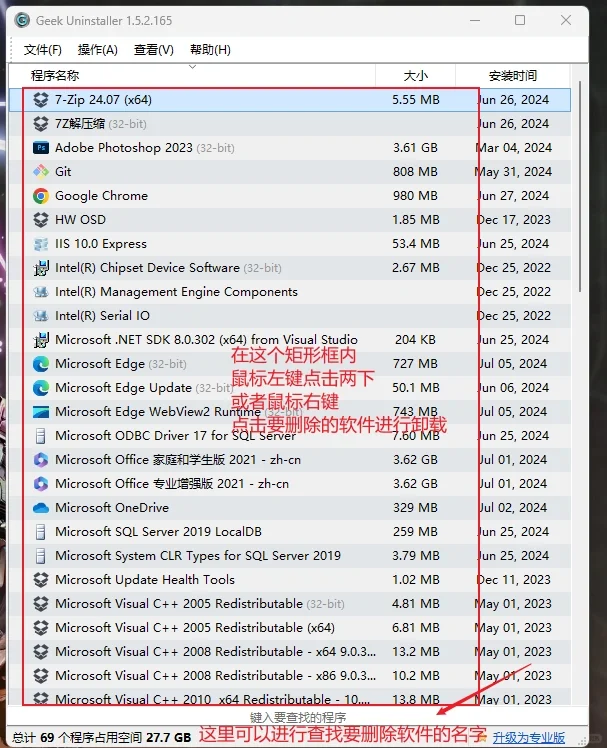Click the Adobe Photoshop 2023 icon

[41, 148]
